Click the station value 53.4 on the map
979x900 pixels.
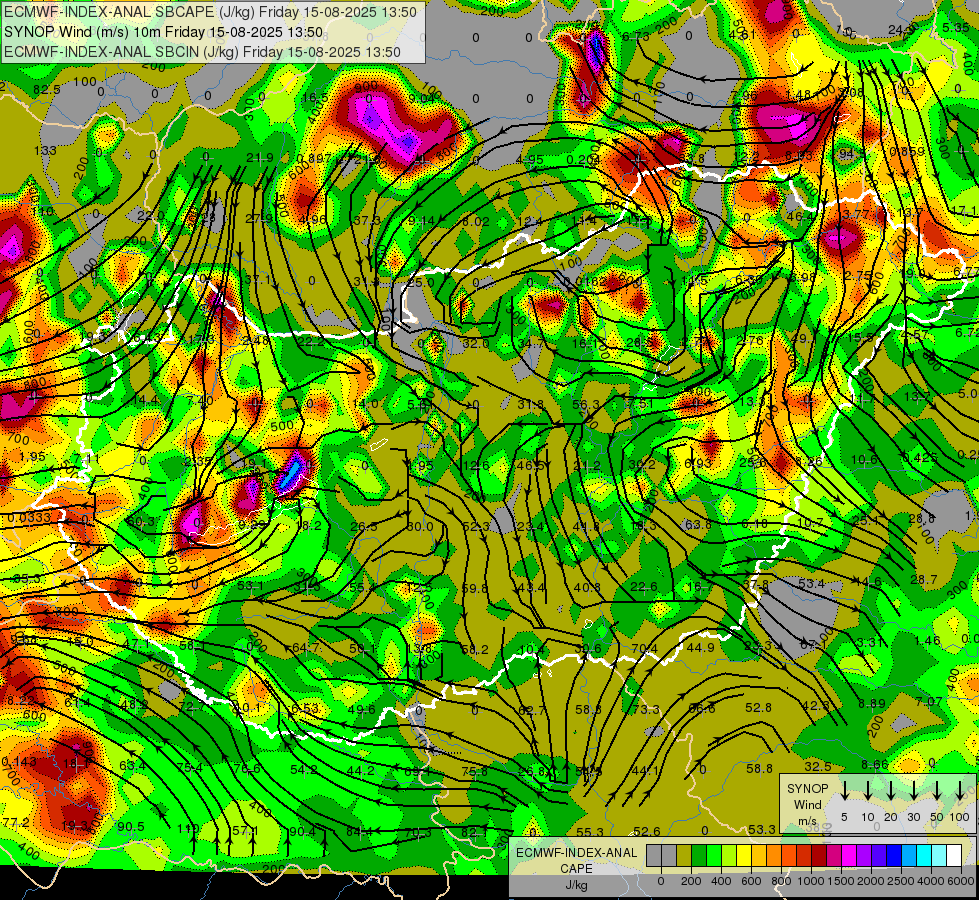coord(811,584)
